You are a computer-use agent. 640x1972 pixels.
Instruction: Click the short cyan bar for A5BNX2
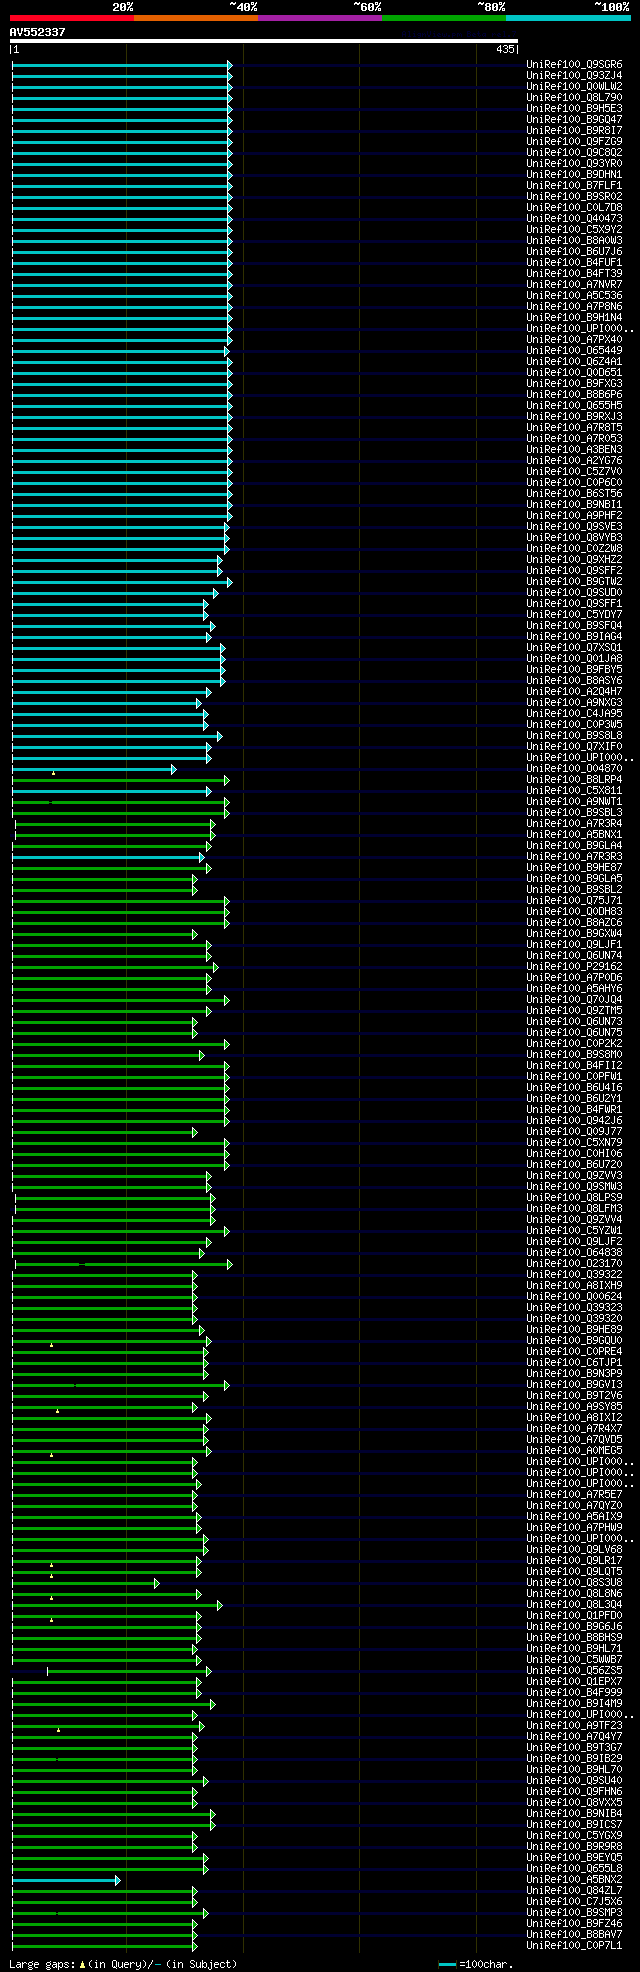coord(66,1880)
